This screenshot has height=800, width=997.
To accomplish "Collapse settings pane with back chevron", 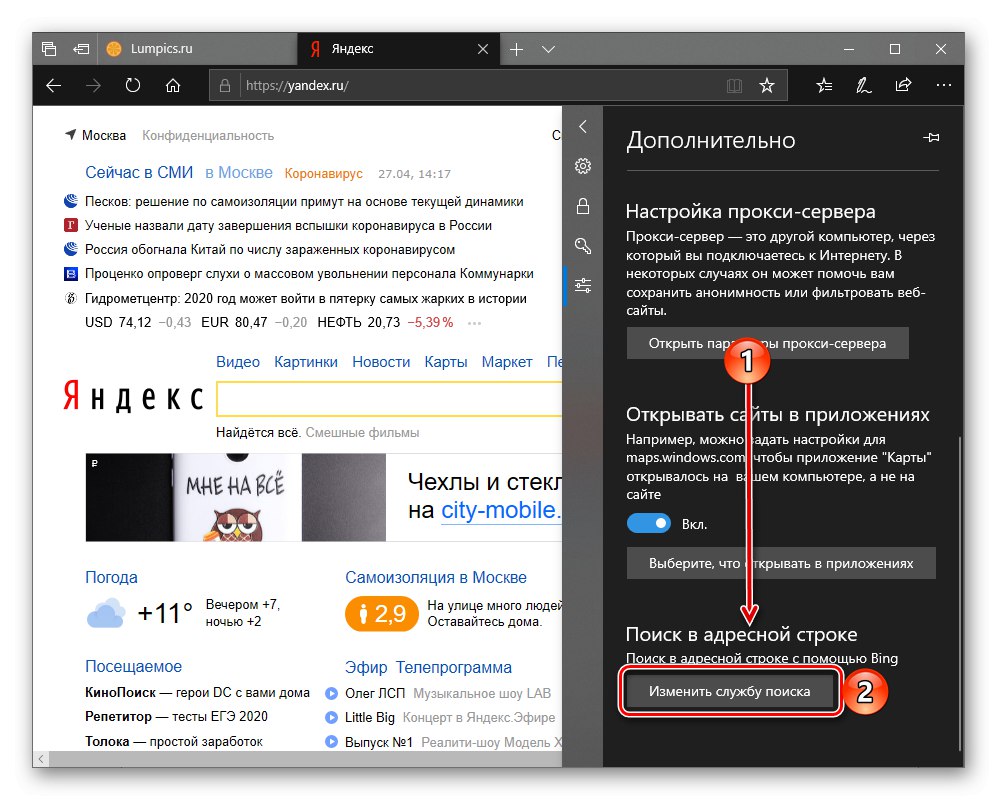I will (583, 127).
